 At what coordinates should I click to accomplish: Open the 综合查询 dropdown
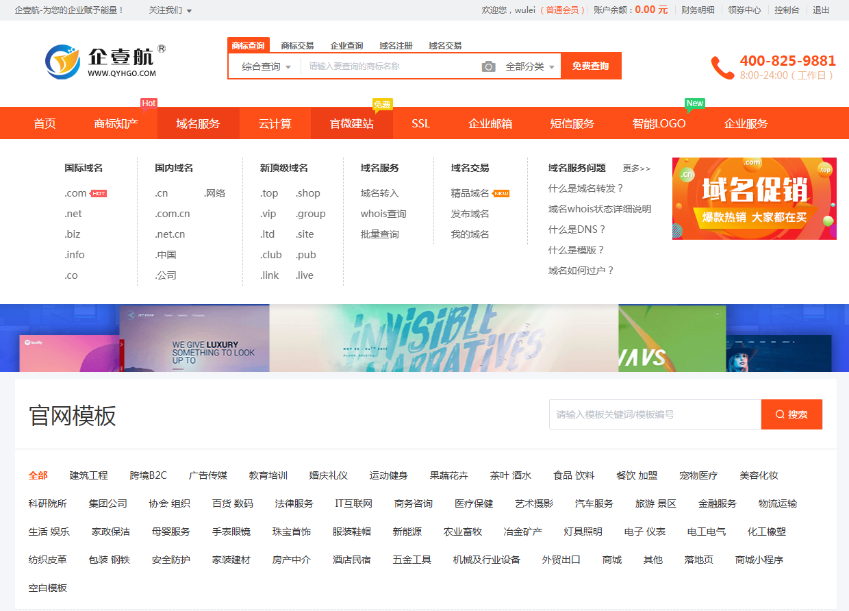coord(266,66)
